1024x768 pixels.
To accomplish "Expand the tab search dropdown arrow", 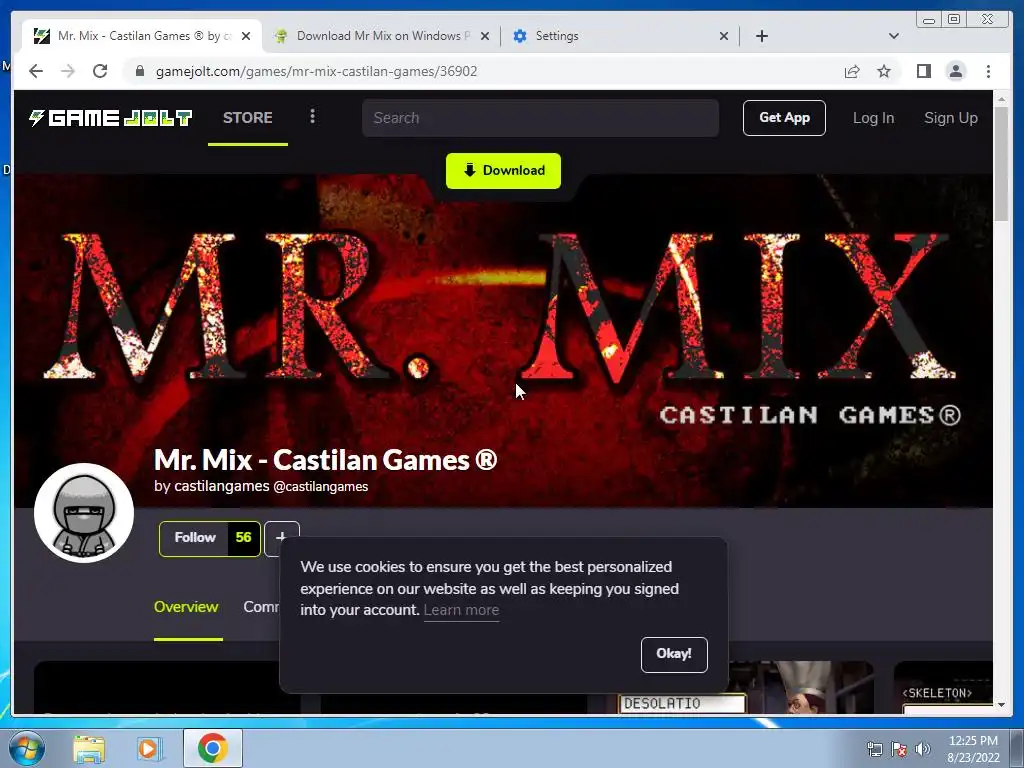I will 893,36.
